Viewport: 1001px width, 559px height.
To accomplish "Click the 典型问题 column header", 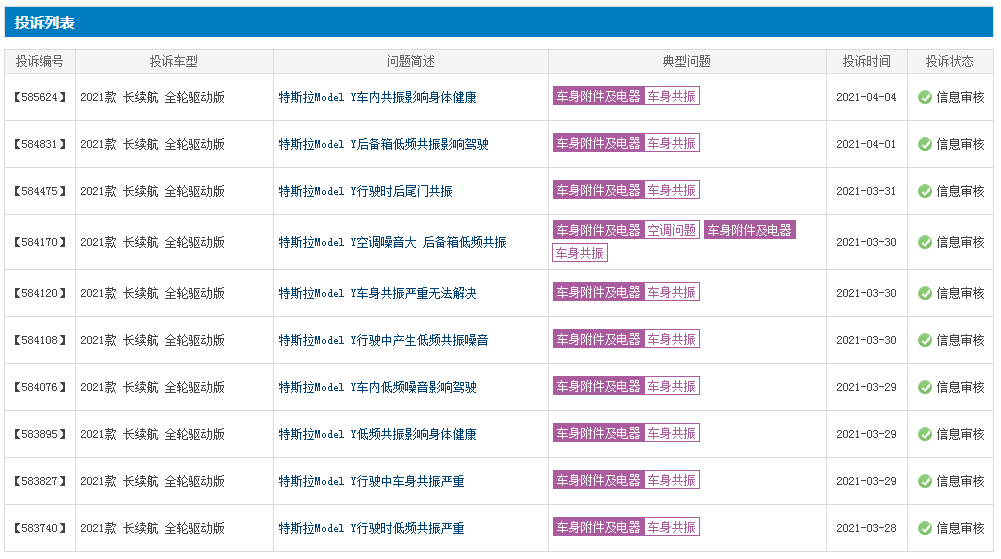I will pos(687,61).
